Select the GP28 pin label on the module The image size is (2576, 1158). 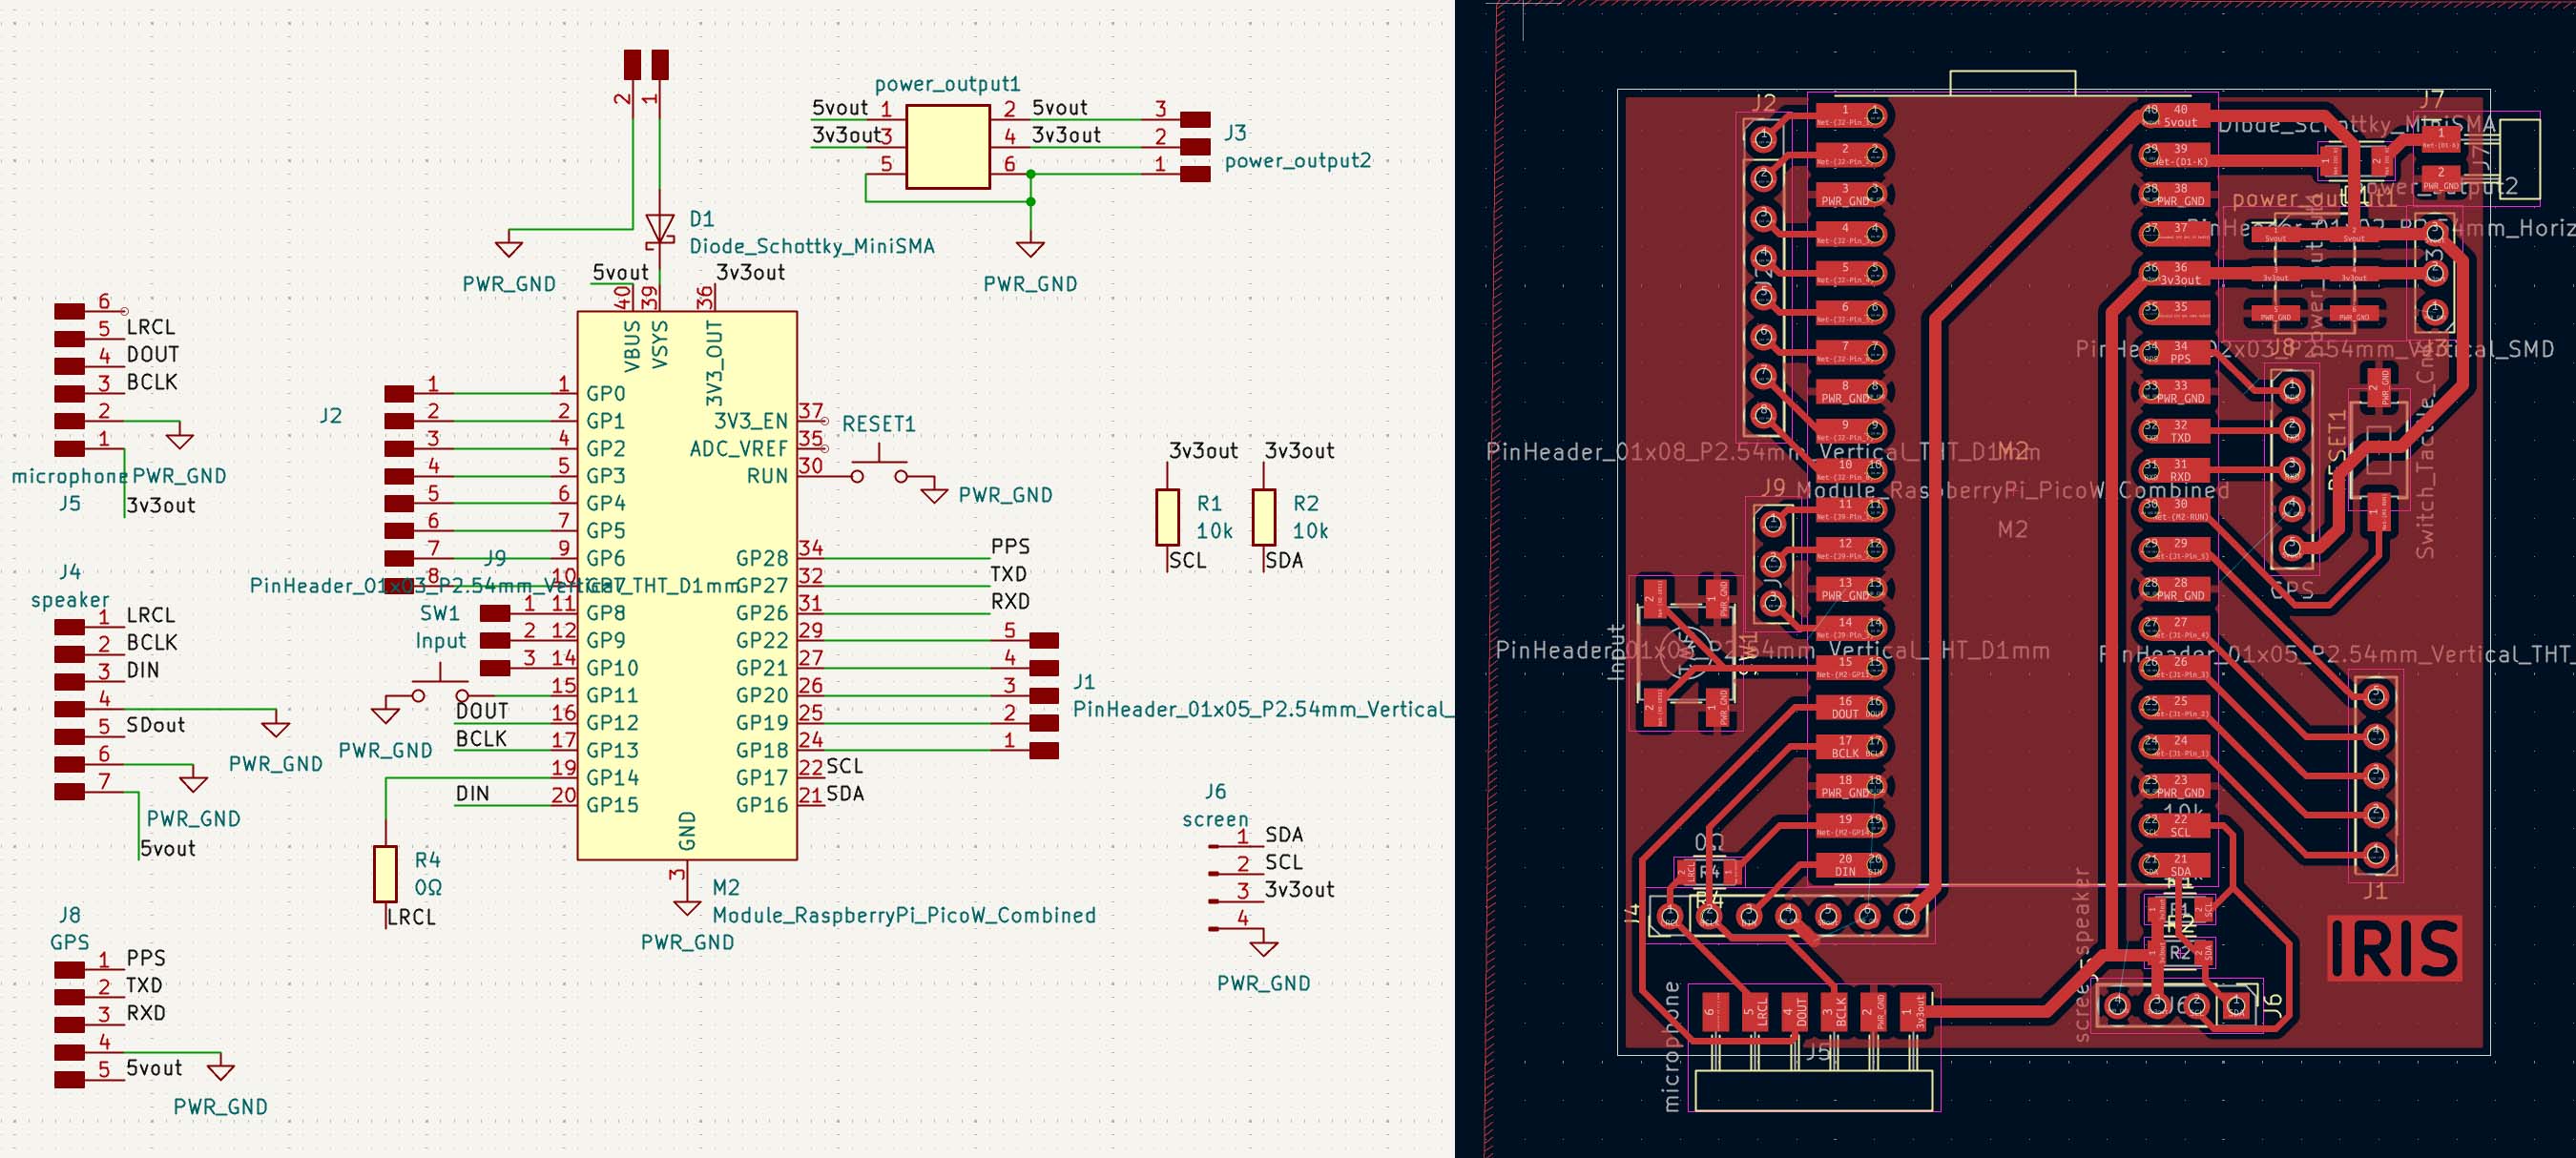click(762, 558)
